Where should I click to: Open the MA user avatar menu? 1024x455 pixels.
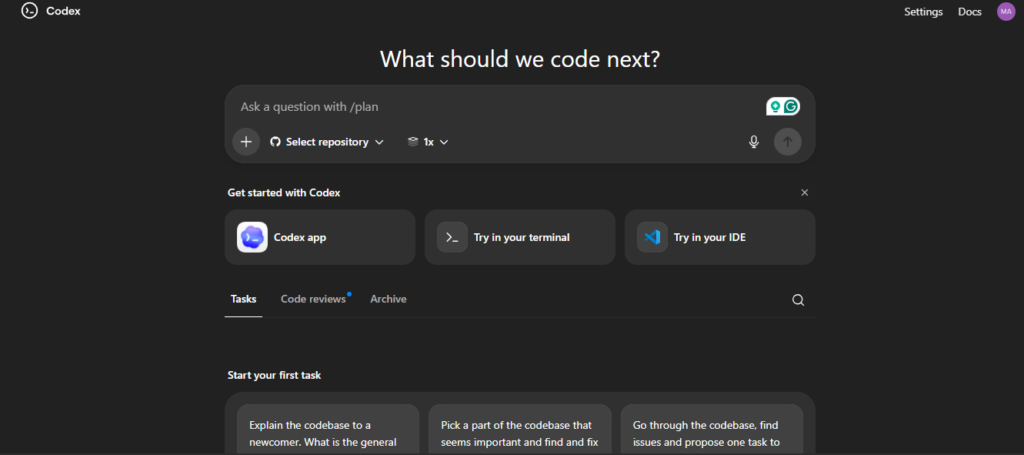[x=1006, y=11]
